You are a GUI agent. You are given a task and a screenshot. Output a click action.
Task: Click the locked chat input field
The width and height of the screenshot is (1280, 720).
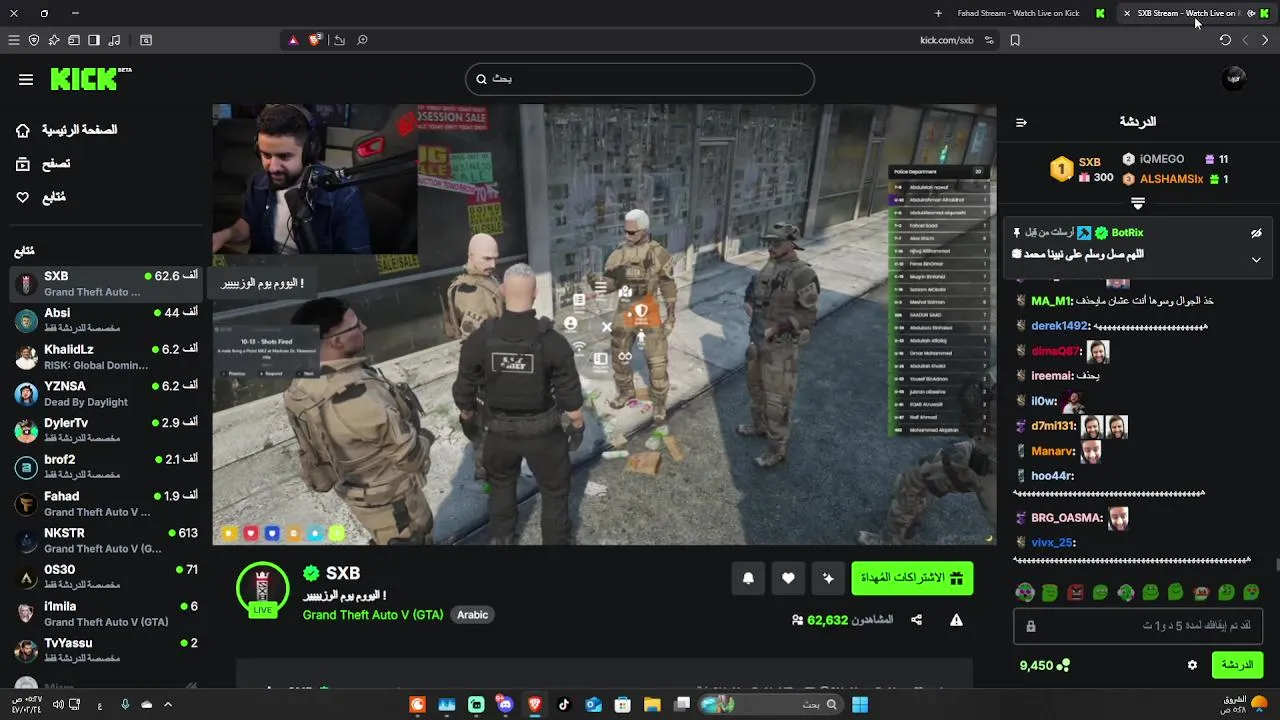(1138, 626)
